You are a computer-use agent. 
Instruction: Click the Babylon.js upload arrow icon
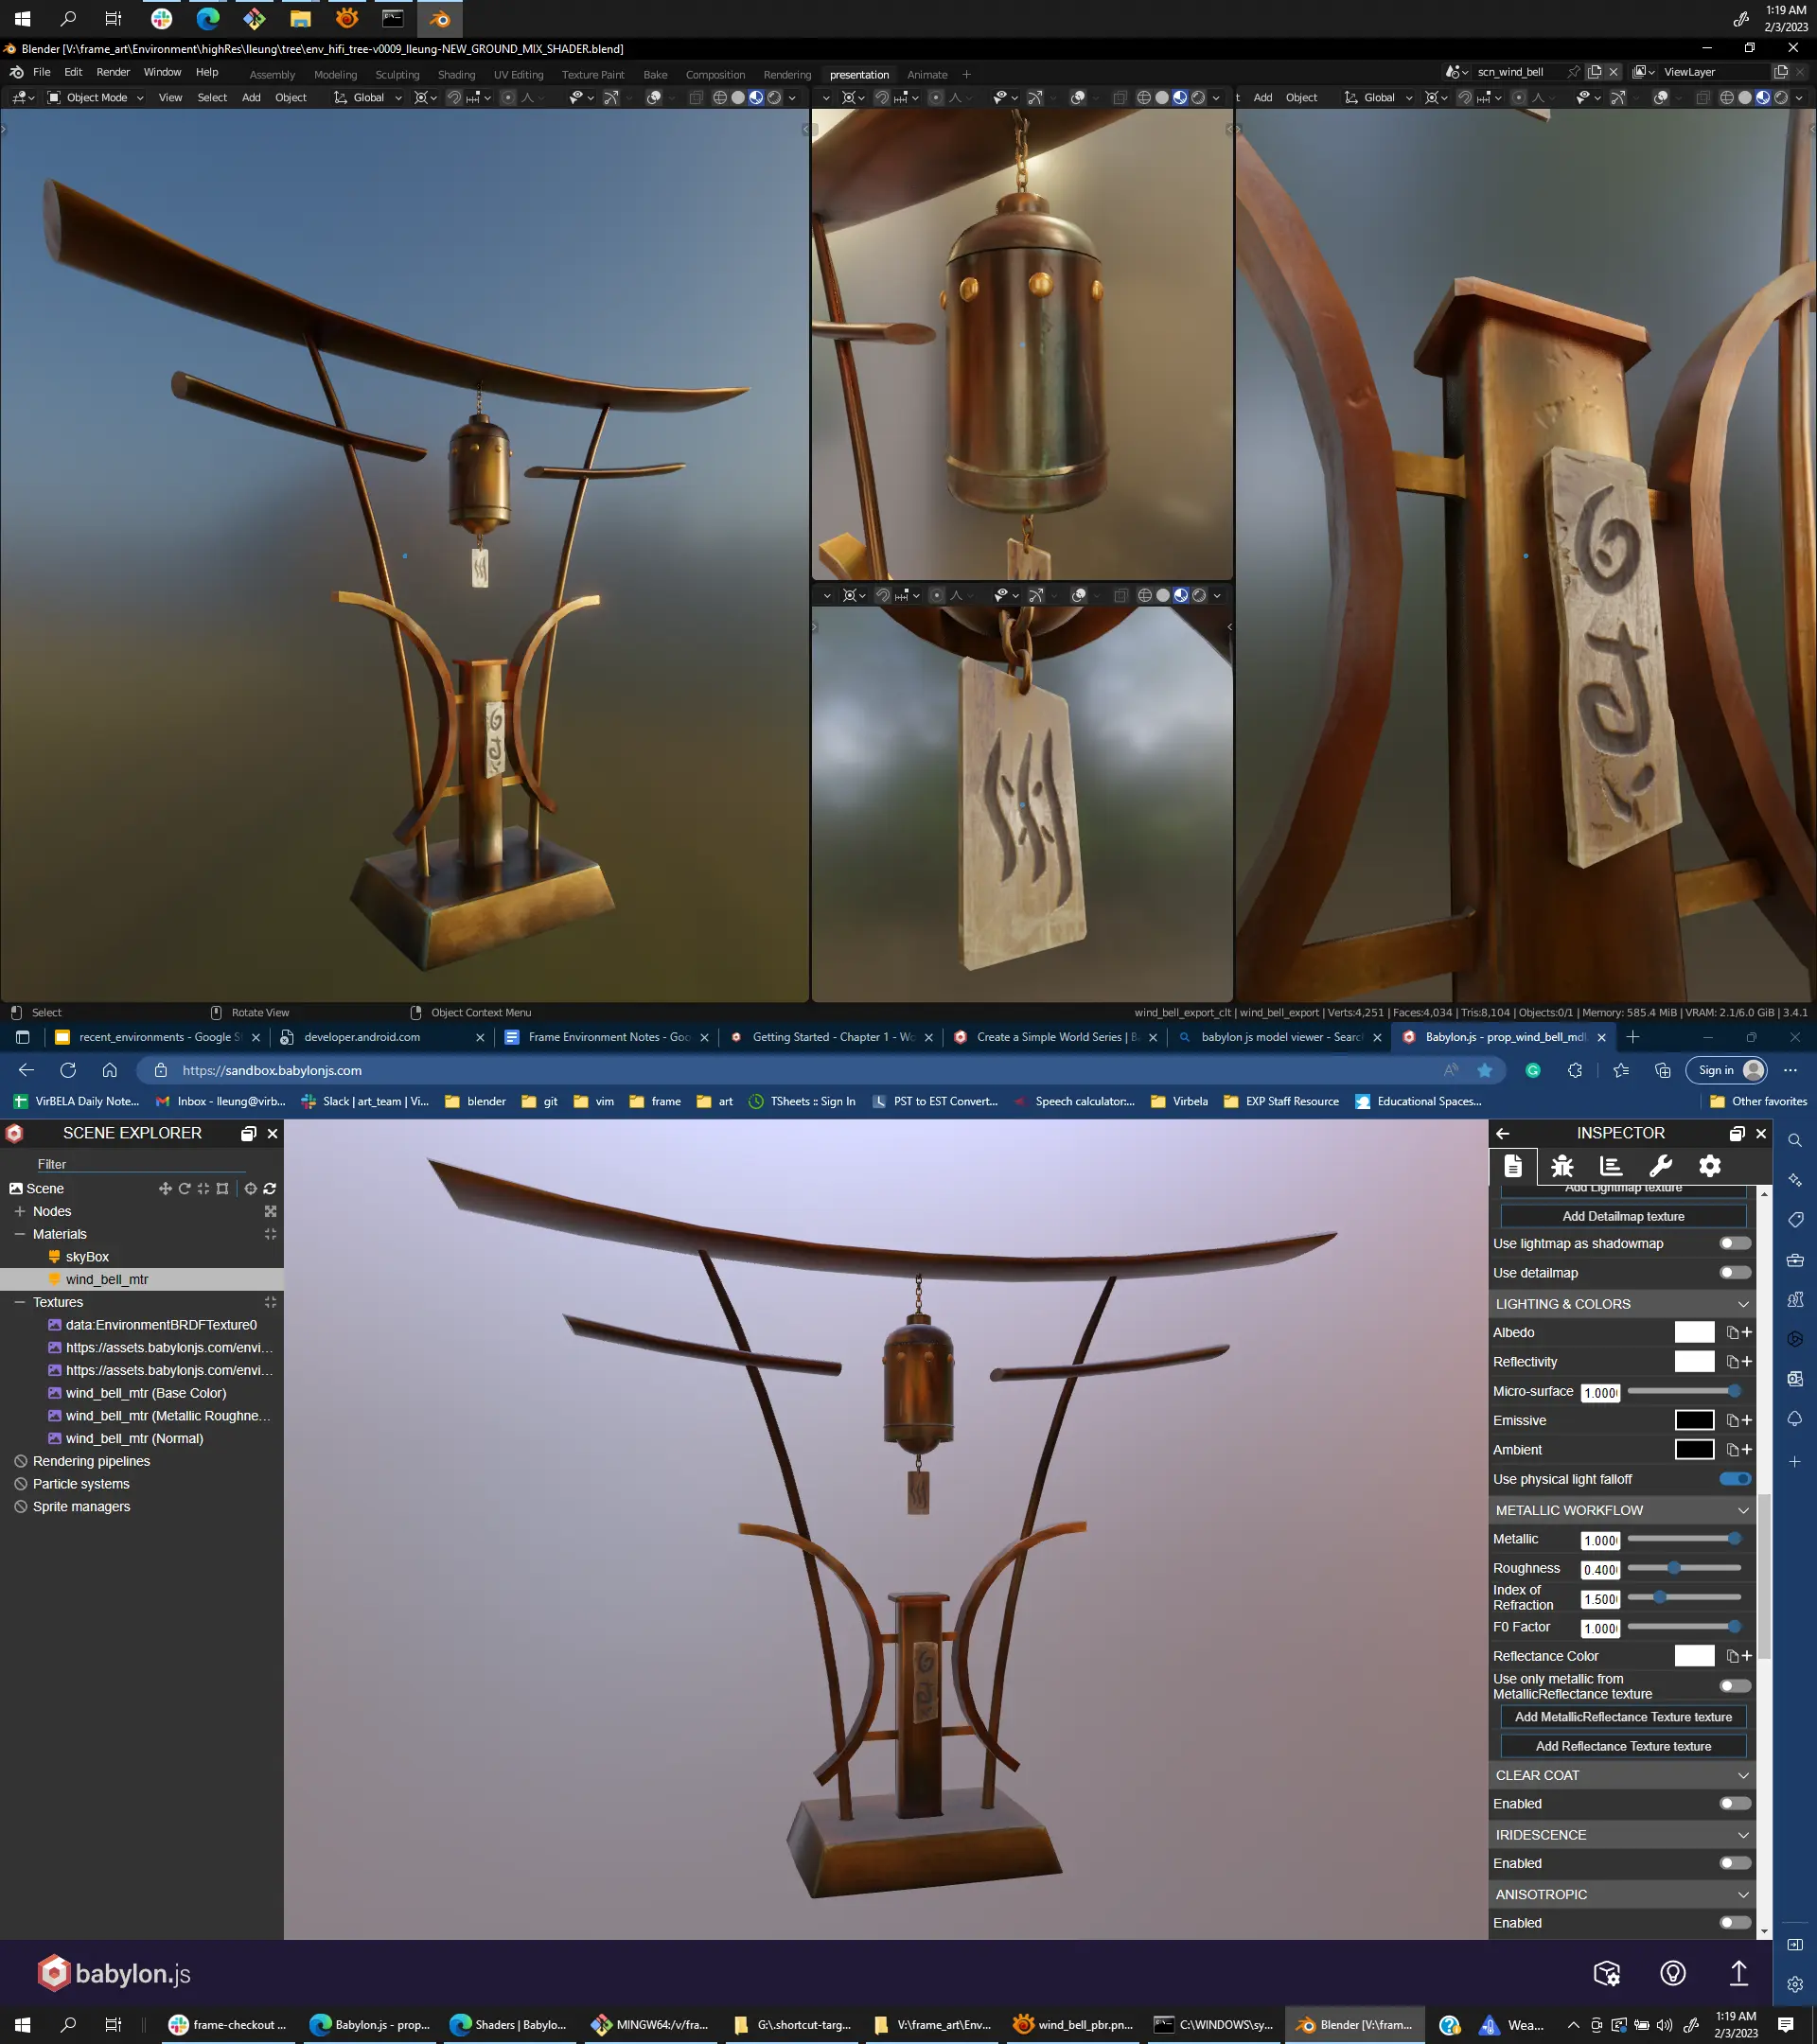pos(1738,1973)
